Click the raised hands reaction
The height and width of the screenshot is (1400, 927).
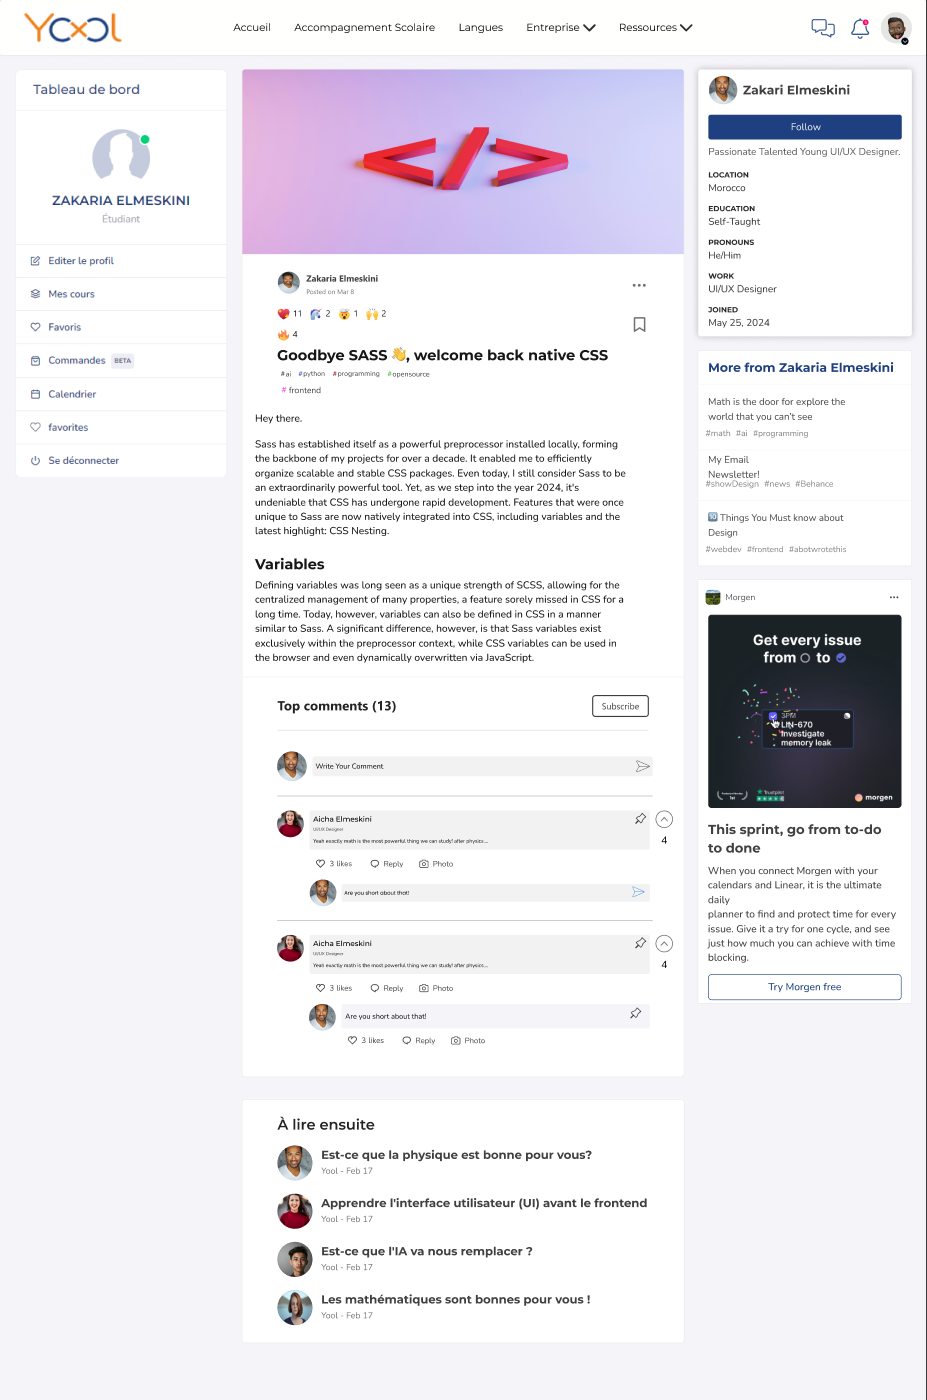pyautogui.click(x=376, y=314)
